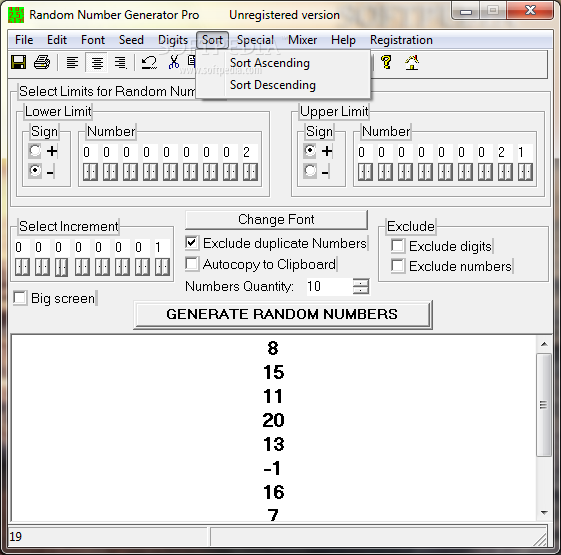This screenshot has width=561, height=555.
Task: Open the Digits menu
Action: pyautogui.click(x=173, y=40)
